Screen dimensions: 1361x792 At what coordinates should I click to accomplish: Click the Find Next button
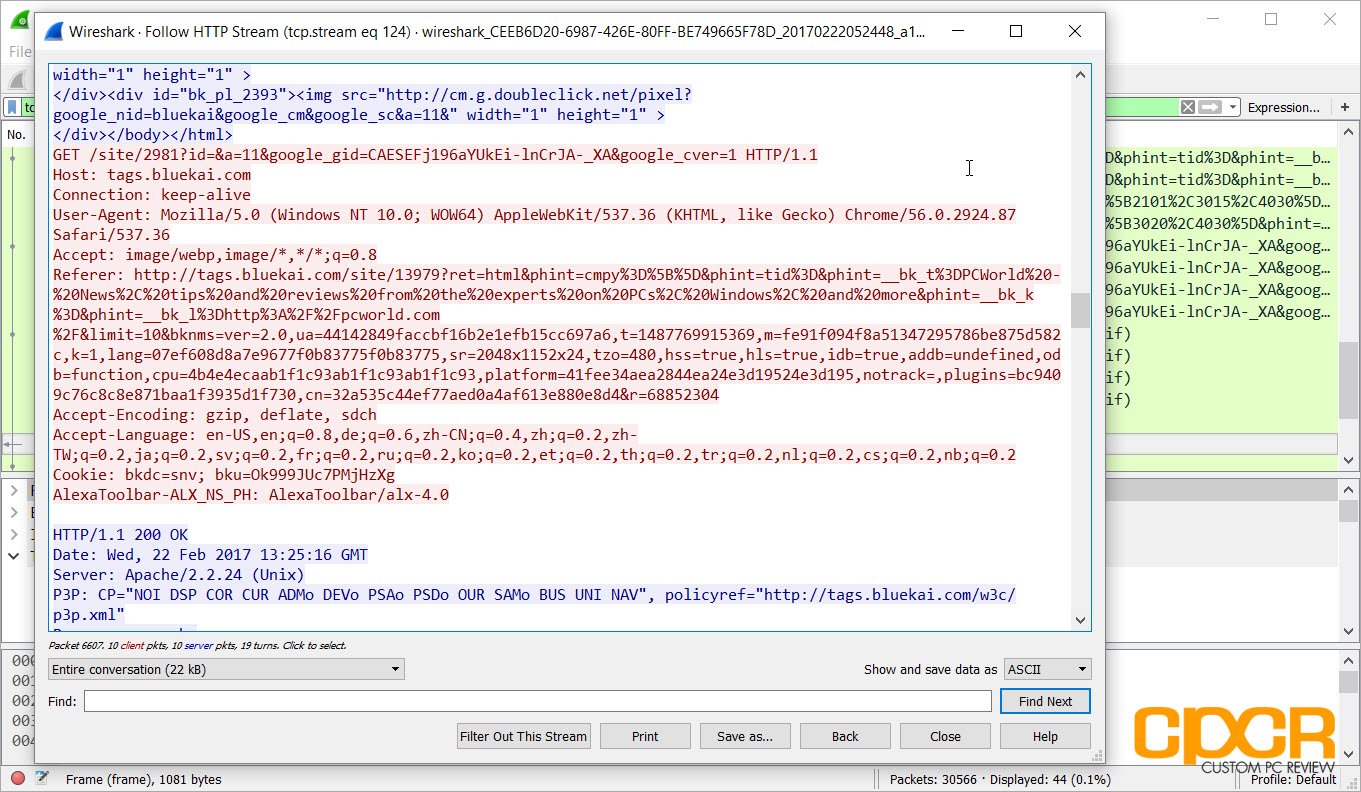point(1045,701)
